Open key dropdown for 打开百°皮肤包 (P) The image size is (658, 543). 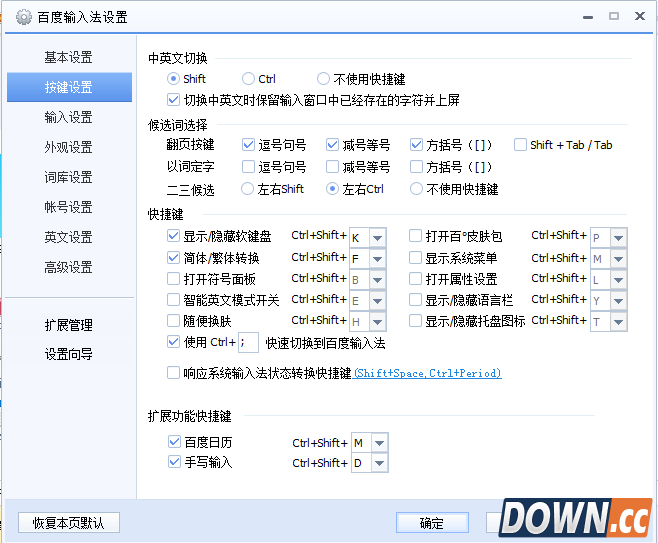pyautogui.click(x=618, y=238)
